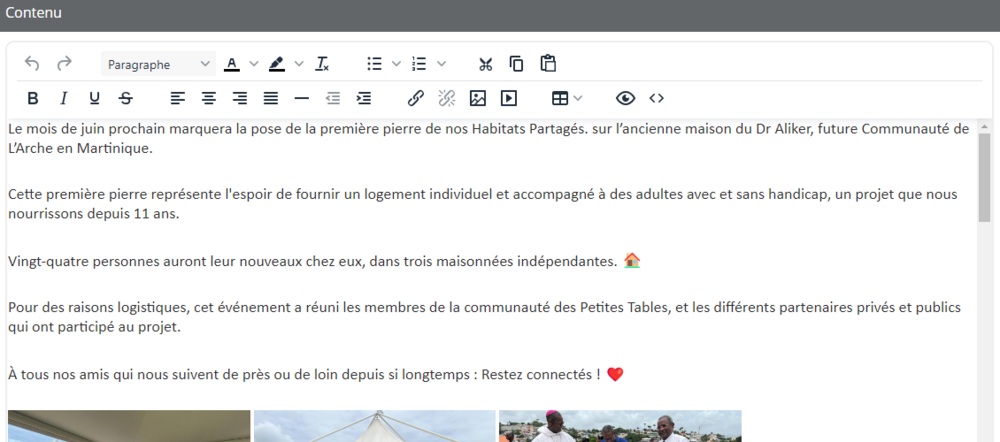
Task: Expand the text color picker arrow
Action: pos(254,64)
